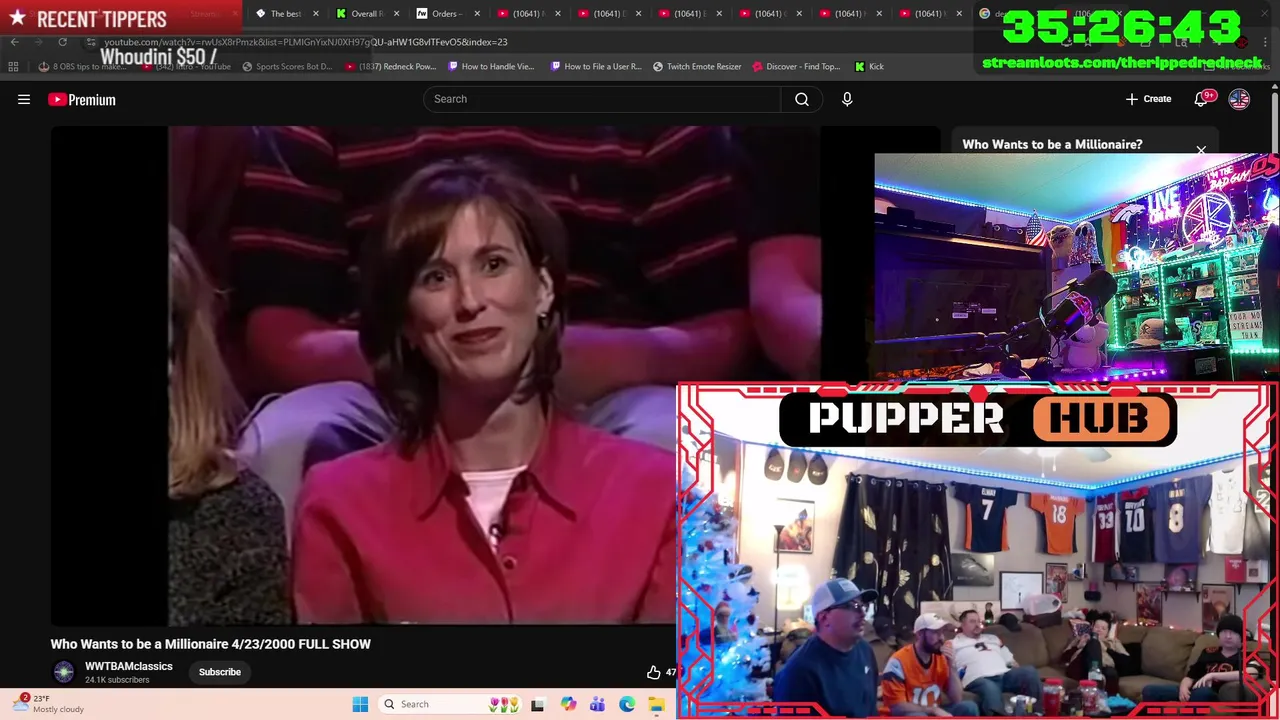
Task: Open '8 OBS tips to make' bookmark
Action: click(x=83, y=66)
